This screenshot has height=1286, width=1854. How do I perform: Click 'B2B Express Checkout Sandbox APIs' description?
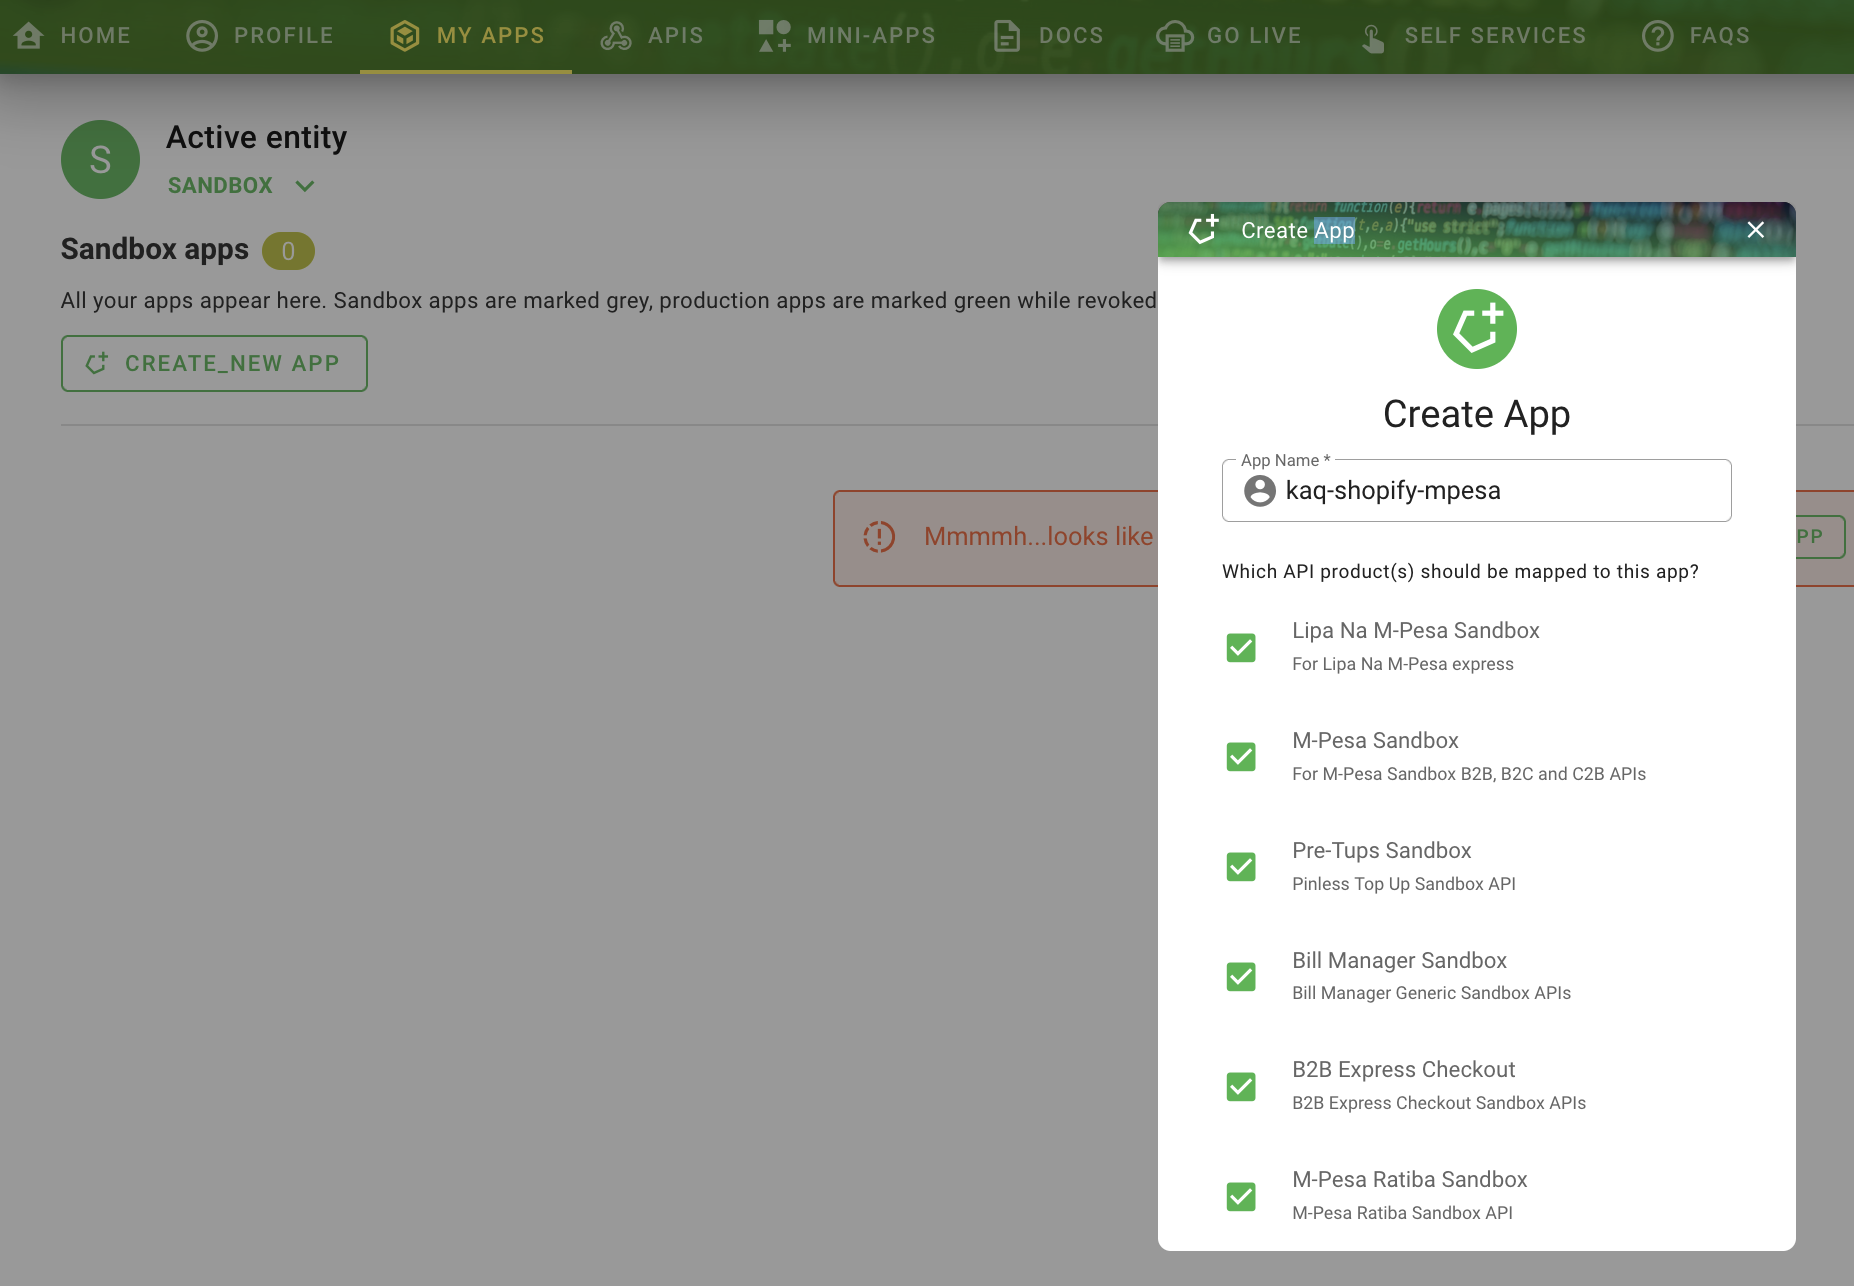click(1438, 1103)
